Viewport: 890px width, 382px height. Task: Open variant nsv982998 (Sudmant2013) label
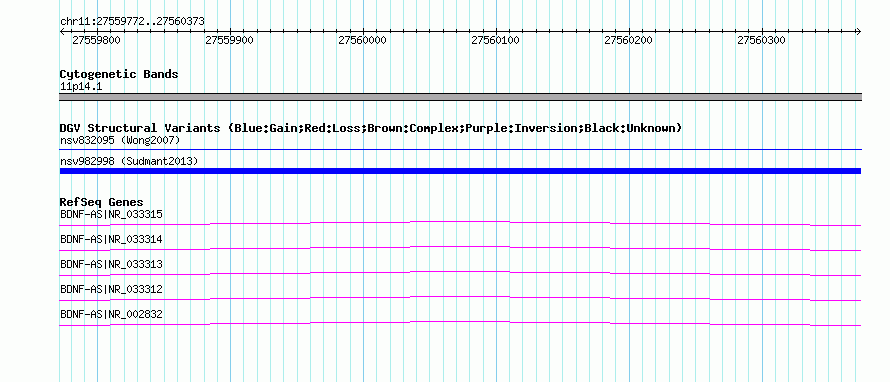click(129, 162)
